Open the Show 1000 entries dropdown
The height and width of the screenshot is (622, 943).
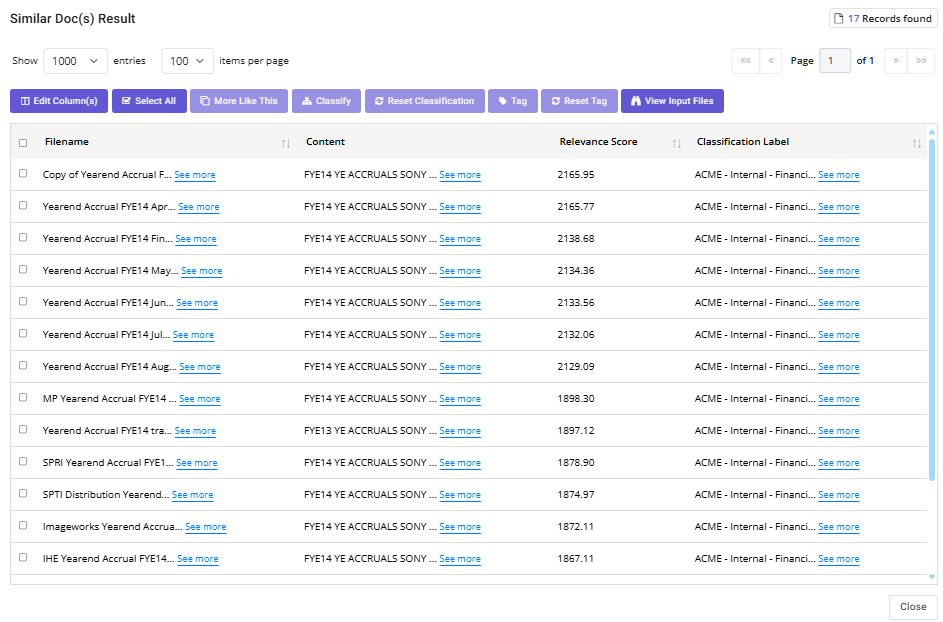point(75,61)
